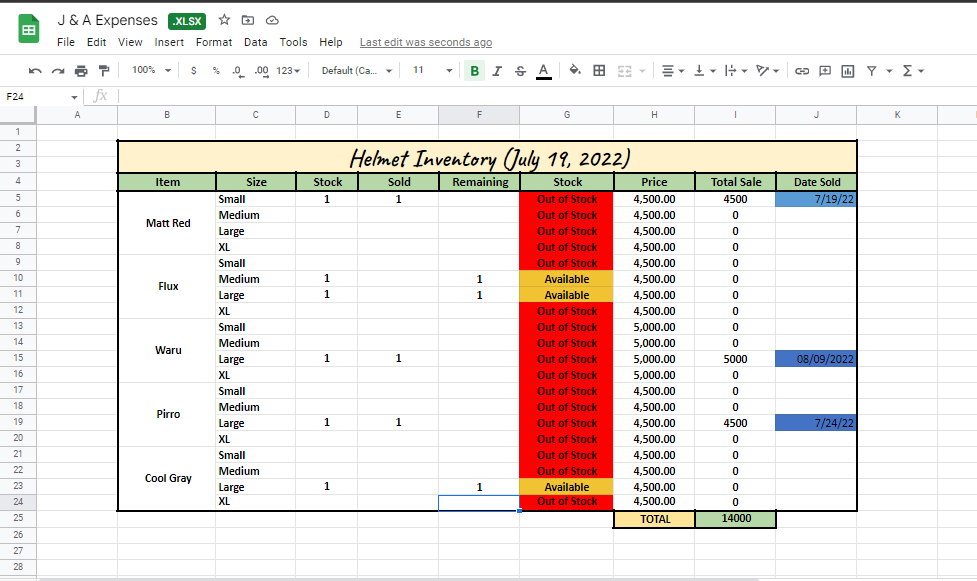
Task: Toggle Bold formatting
Action: [x=474, y=71]
